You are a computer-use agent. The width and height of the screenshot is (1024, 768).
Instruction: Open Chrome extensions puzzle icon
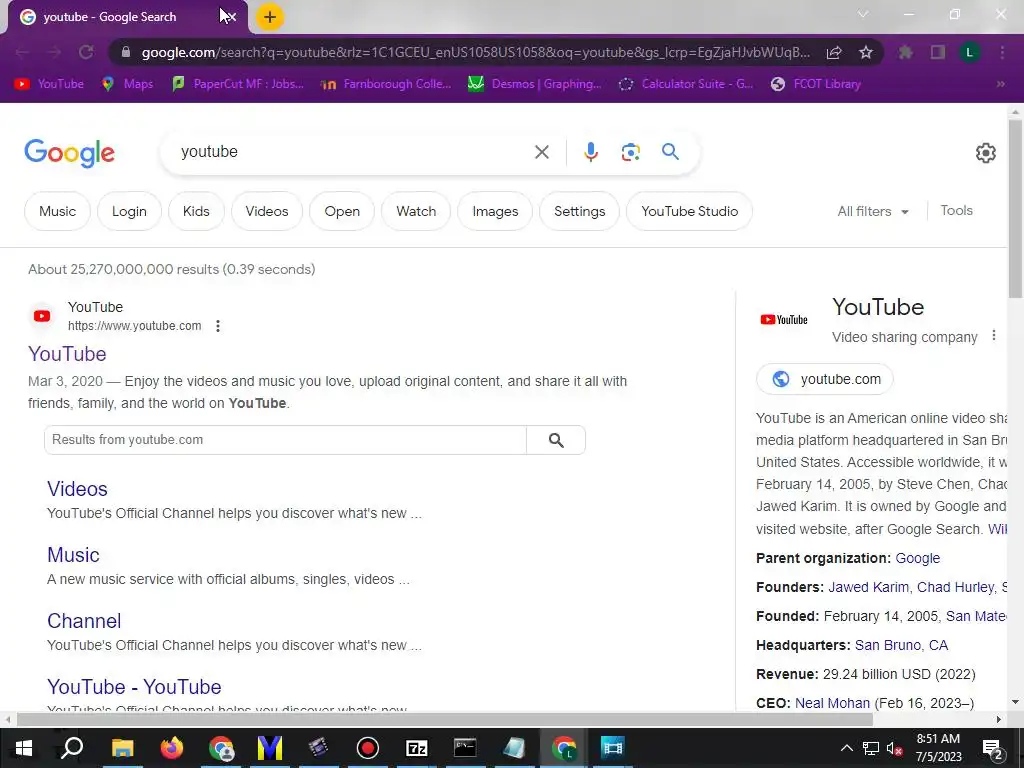[x=905, y=52]
